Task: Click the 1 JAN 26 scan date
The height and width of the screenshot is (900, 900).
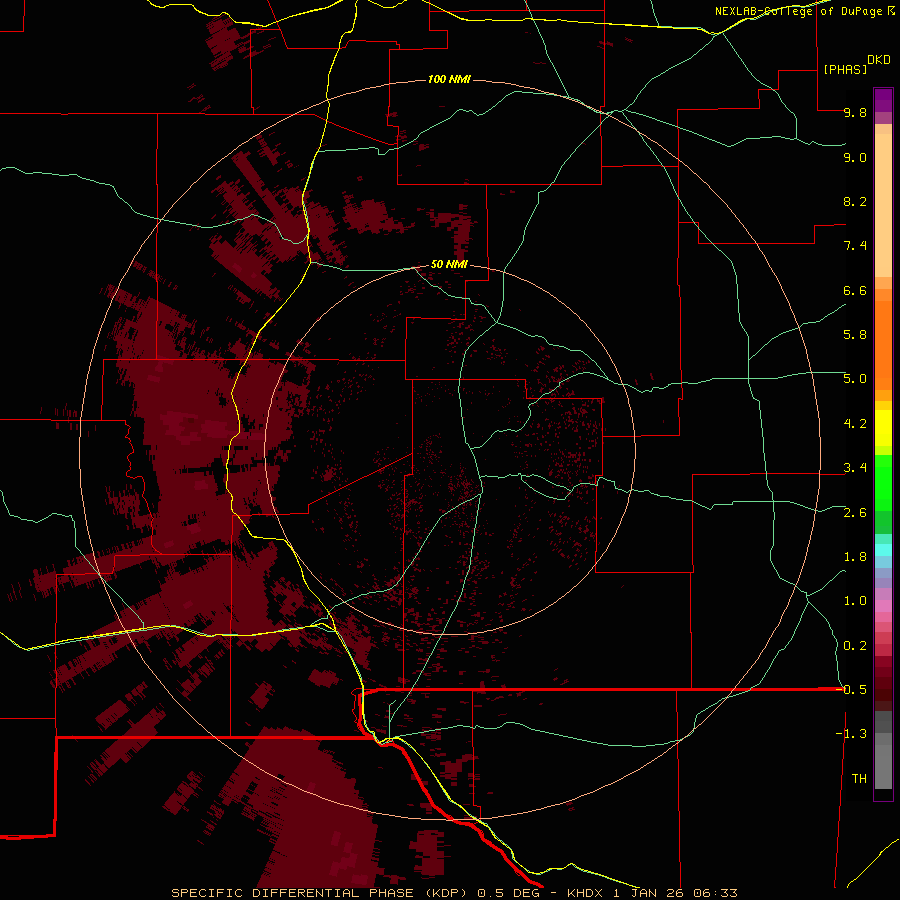Action: [x=650, y=893]
